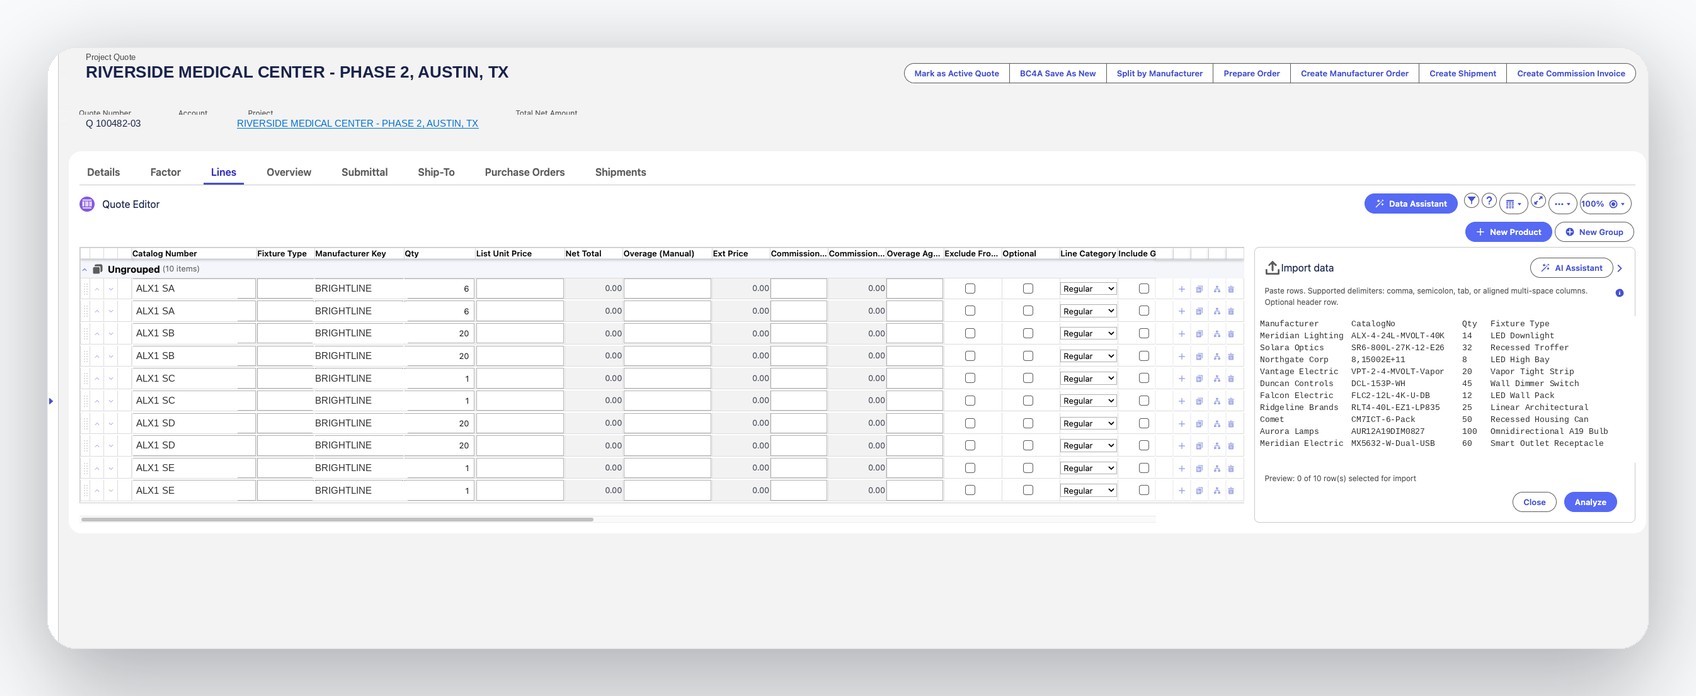1696x696 pixels.
Task: Click drag handle of first ALX1 SC row
Action: click(x=86, y=379)
